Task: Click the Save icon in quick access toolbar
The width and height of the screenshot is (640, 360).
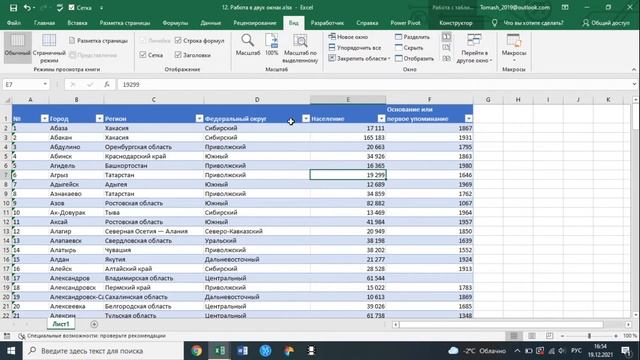Action: tap(13, 7)
